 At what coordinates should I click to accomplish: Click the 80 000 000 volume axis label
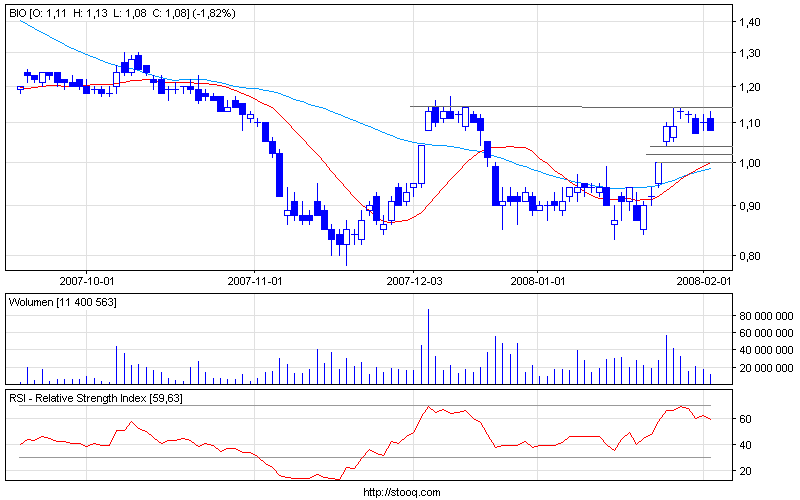(x=766, y=316)
